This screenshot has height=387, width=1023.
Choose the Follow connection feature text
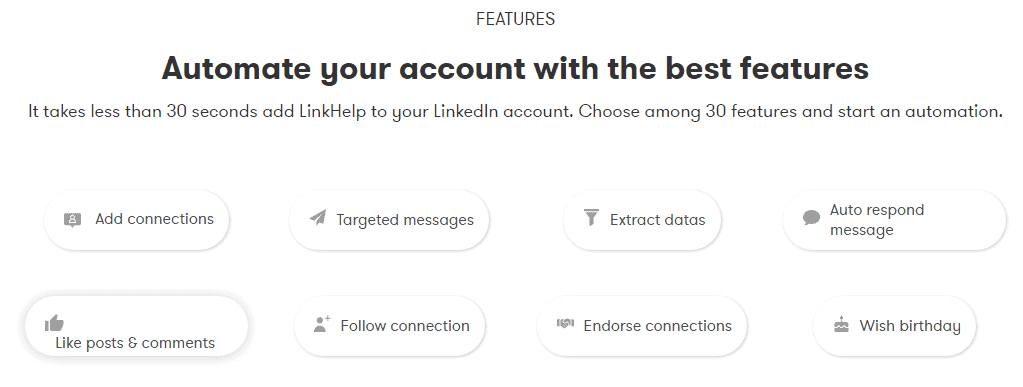[405, 326]
